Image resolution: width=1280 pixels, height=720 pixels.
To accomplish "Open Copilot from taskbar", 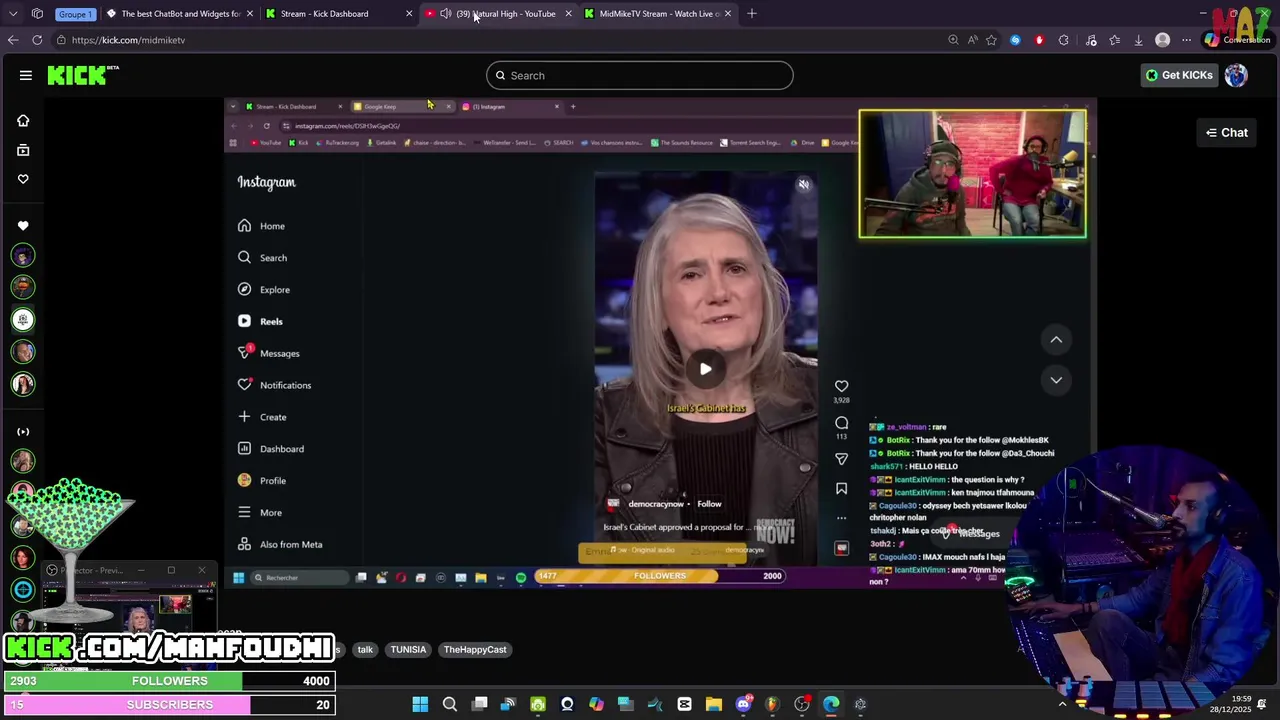I will coord(596,704).
